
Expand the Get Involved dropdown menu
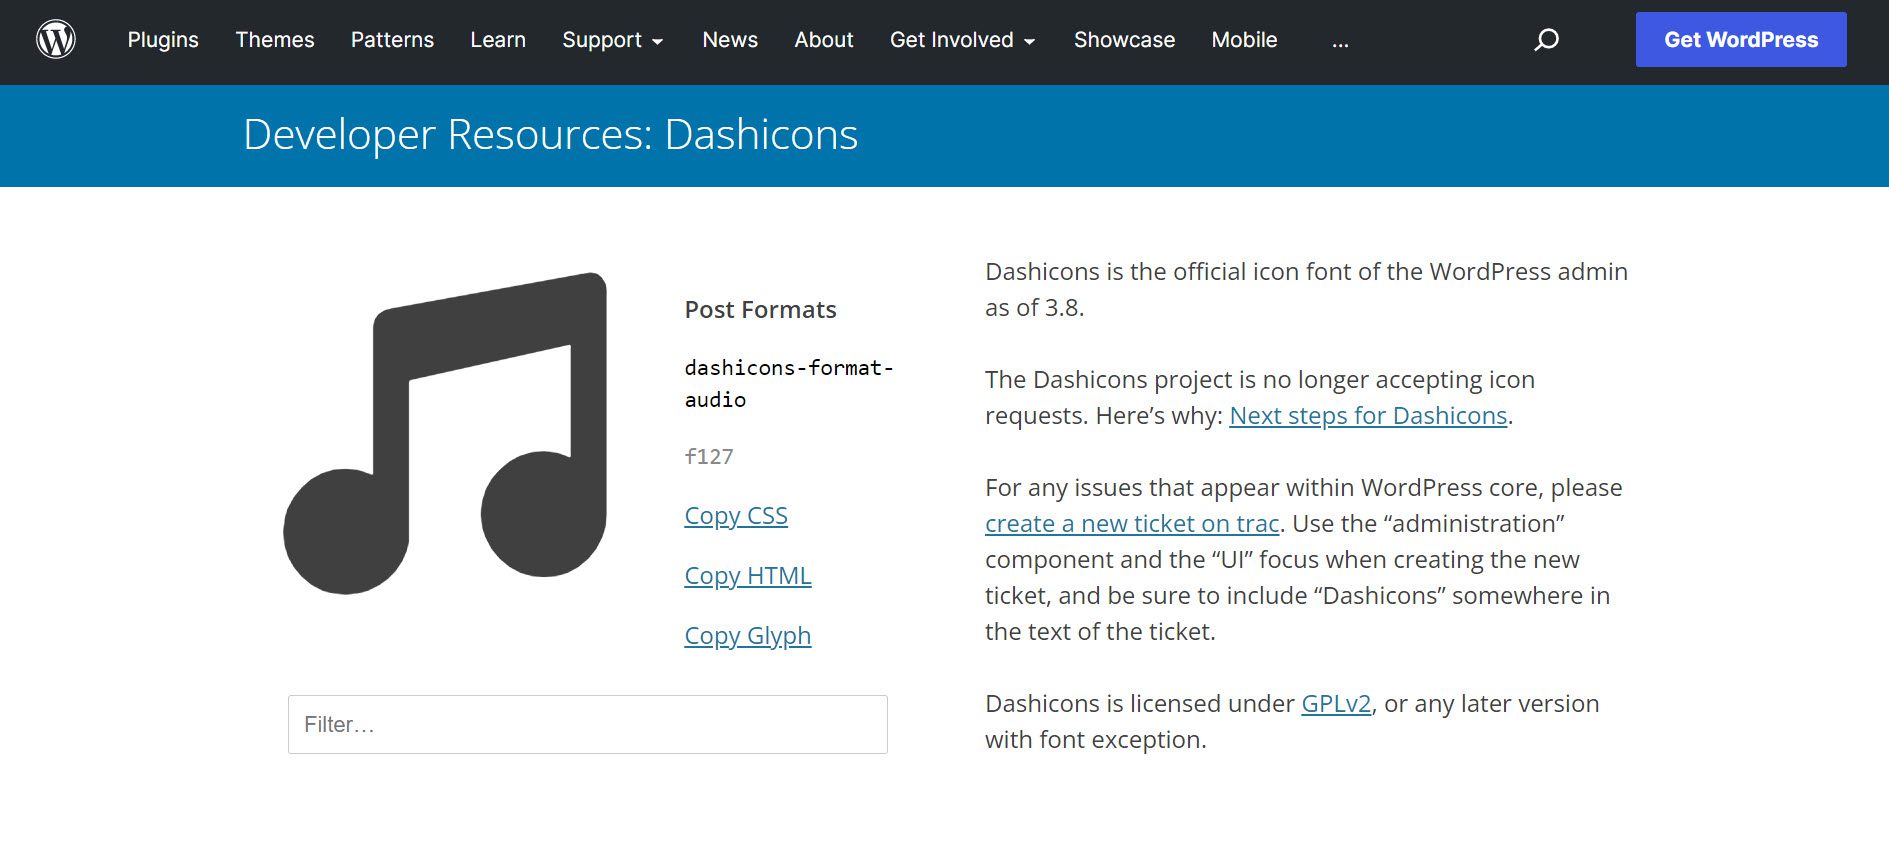pos(962,40)
